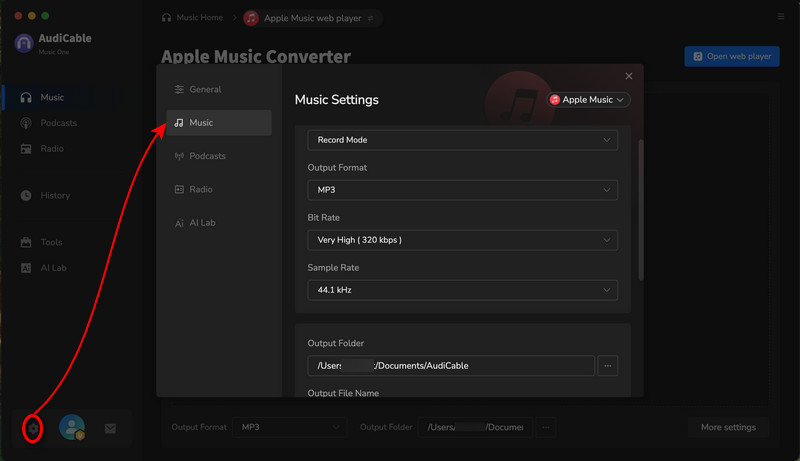This screenshot has height=461, width=800.
Task: Click bottom bar Output Folder path field
Action: pyautogui.click(x=475, y=427)
